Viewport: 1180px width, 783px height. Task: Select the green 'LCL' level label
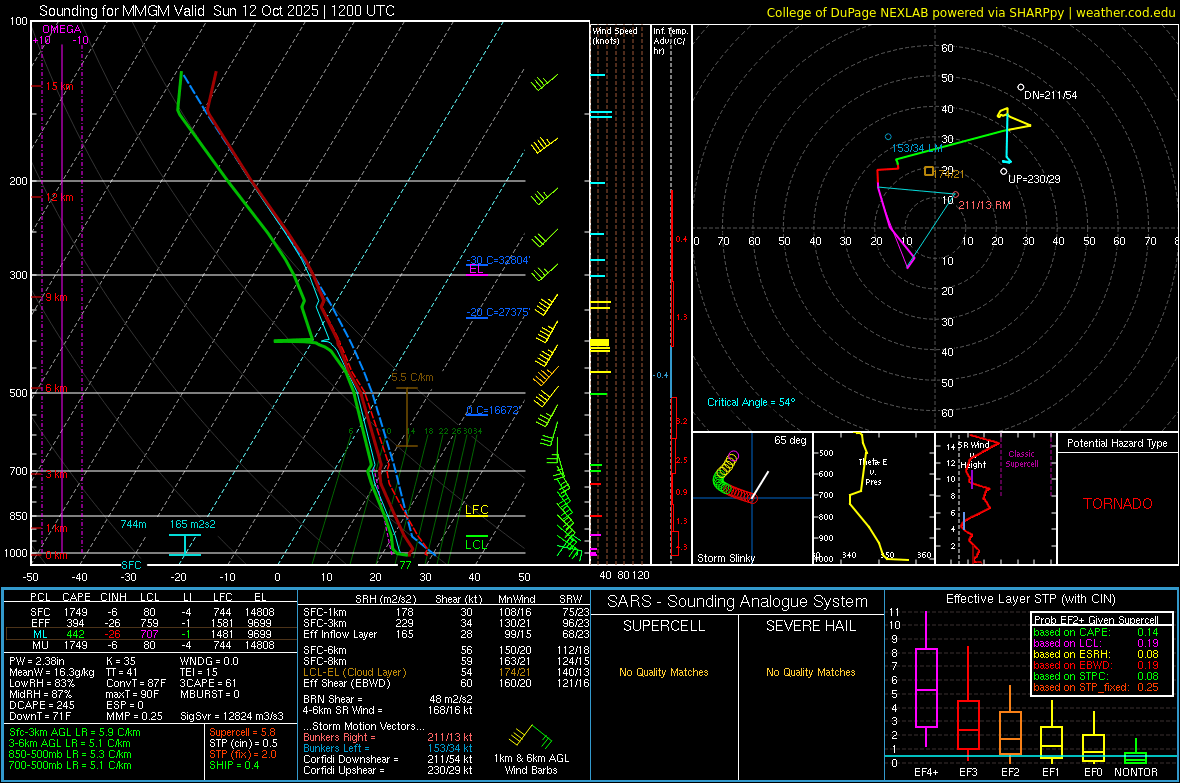pyautogui.click(x=476, y=544)
